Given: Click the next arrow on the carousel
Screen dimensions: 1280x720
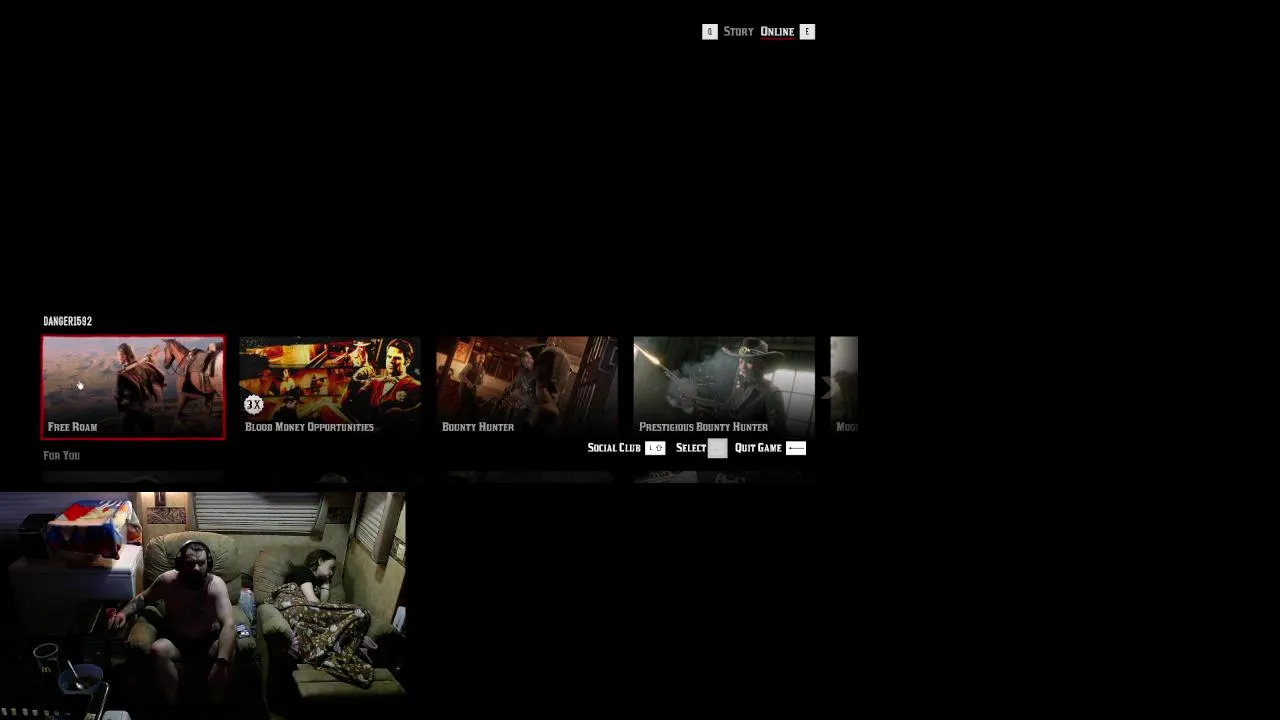Looking at the screenshot, I should click(x=828, y=387).
